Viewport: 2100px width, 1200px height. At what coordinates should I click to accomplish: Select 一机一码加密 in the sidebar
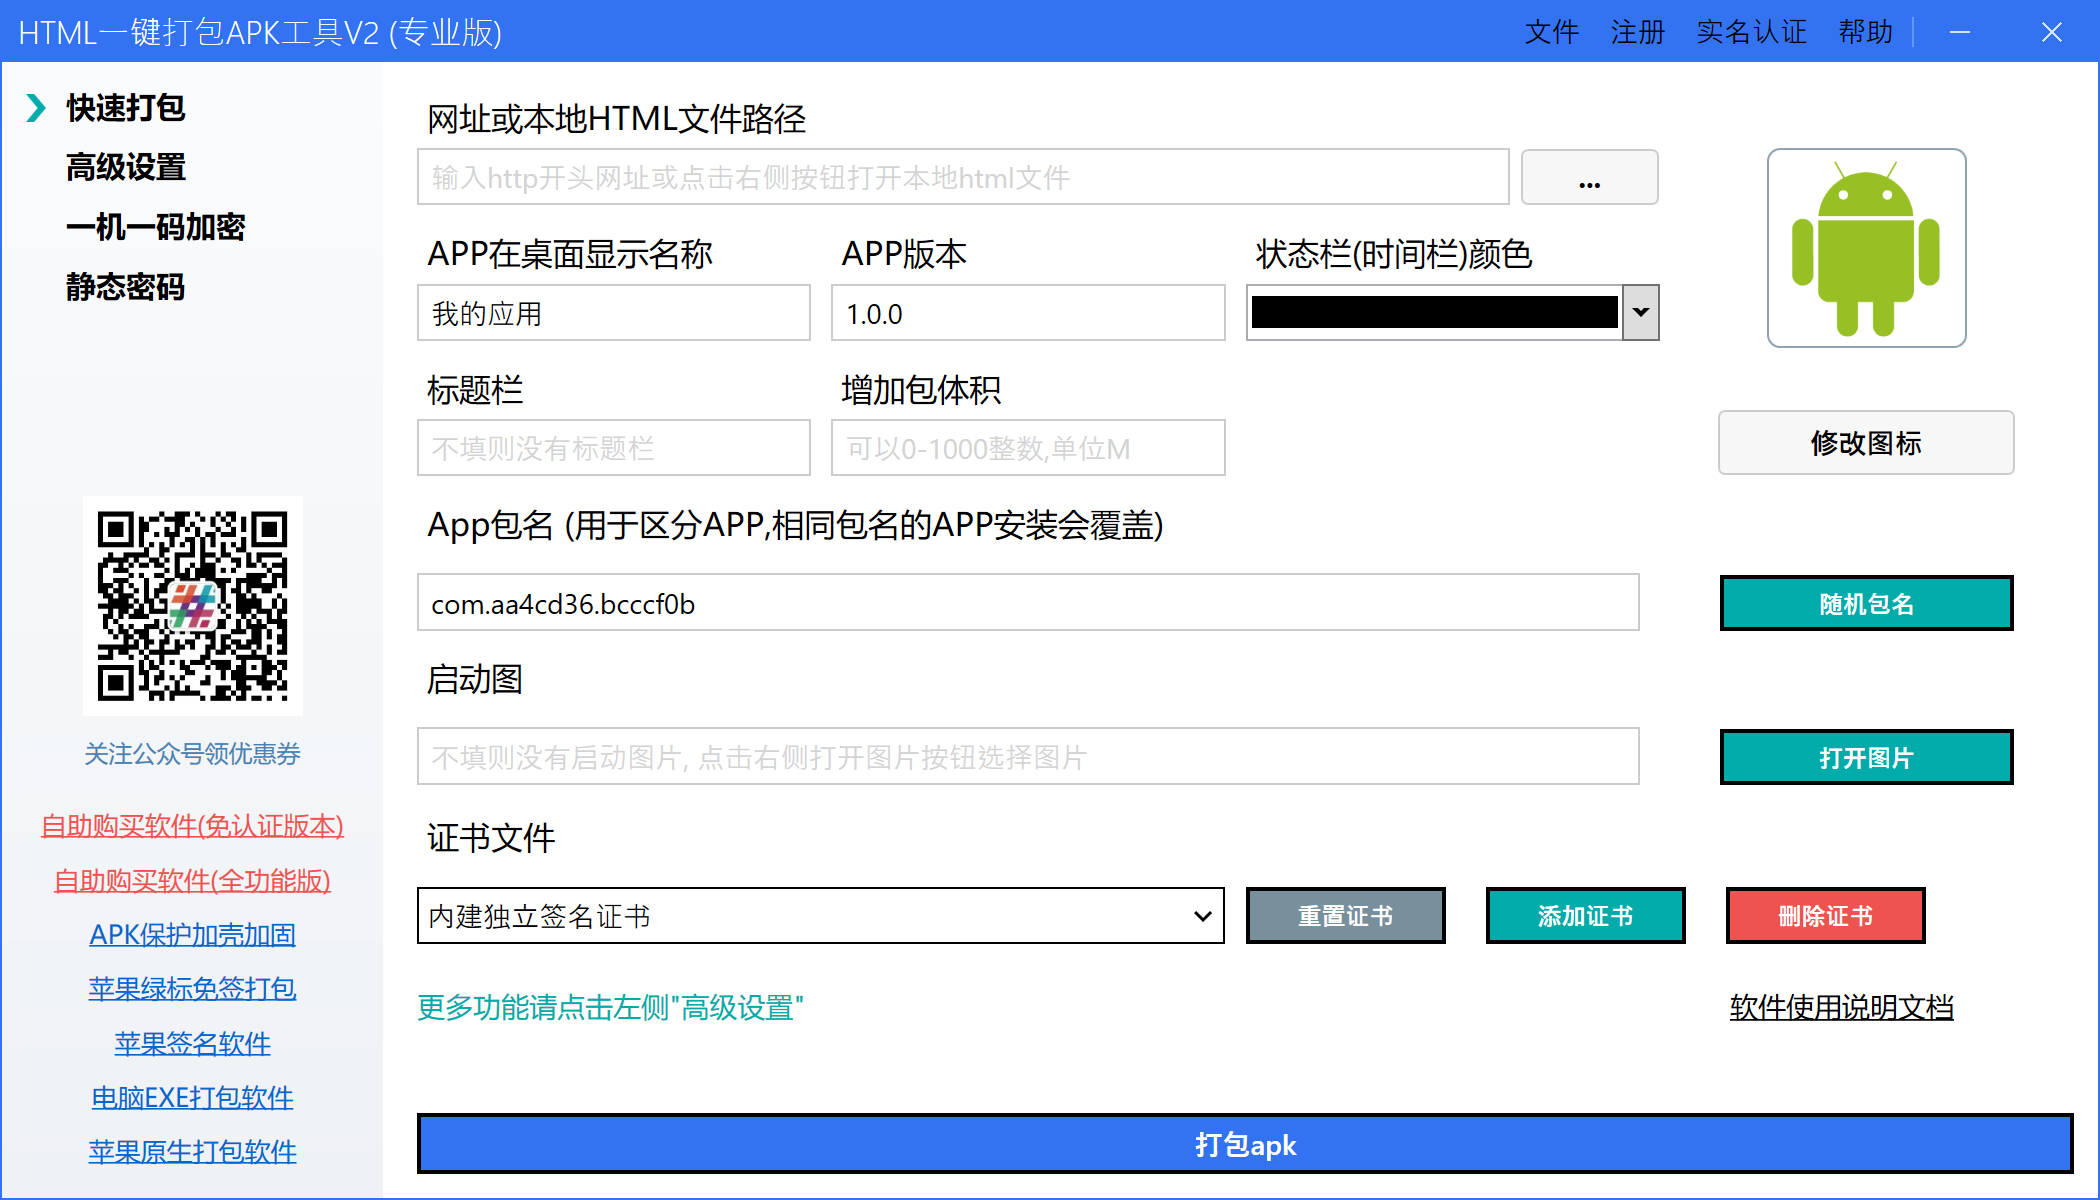(155, 227)
